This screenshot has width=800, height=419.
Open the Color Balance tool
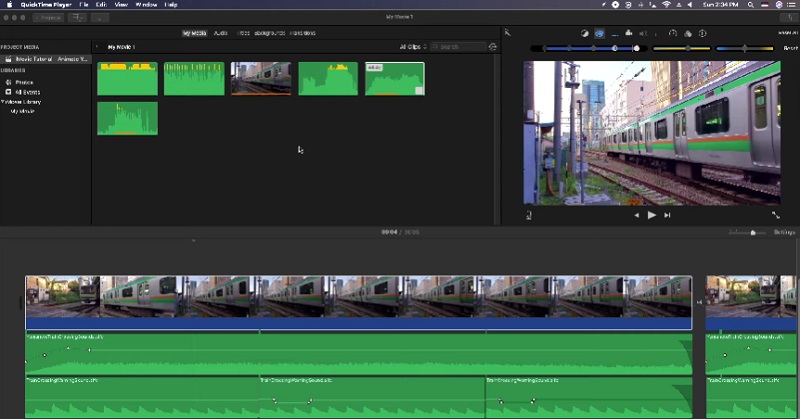(585, 33)
